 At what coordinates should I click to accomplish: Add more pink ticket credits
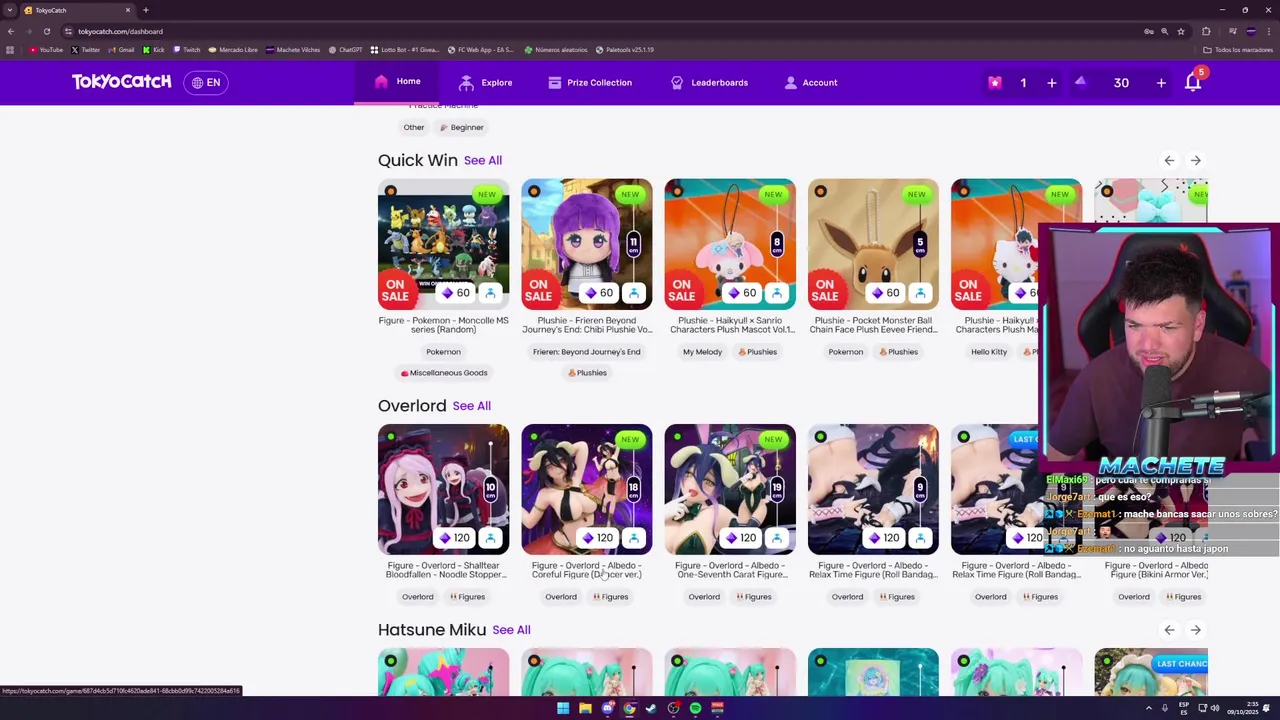(1052, 83)
